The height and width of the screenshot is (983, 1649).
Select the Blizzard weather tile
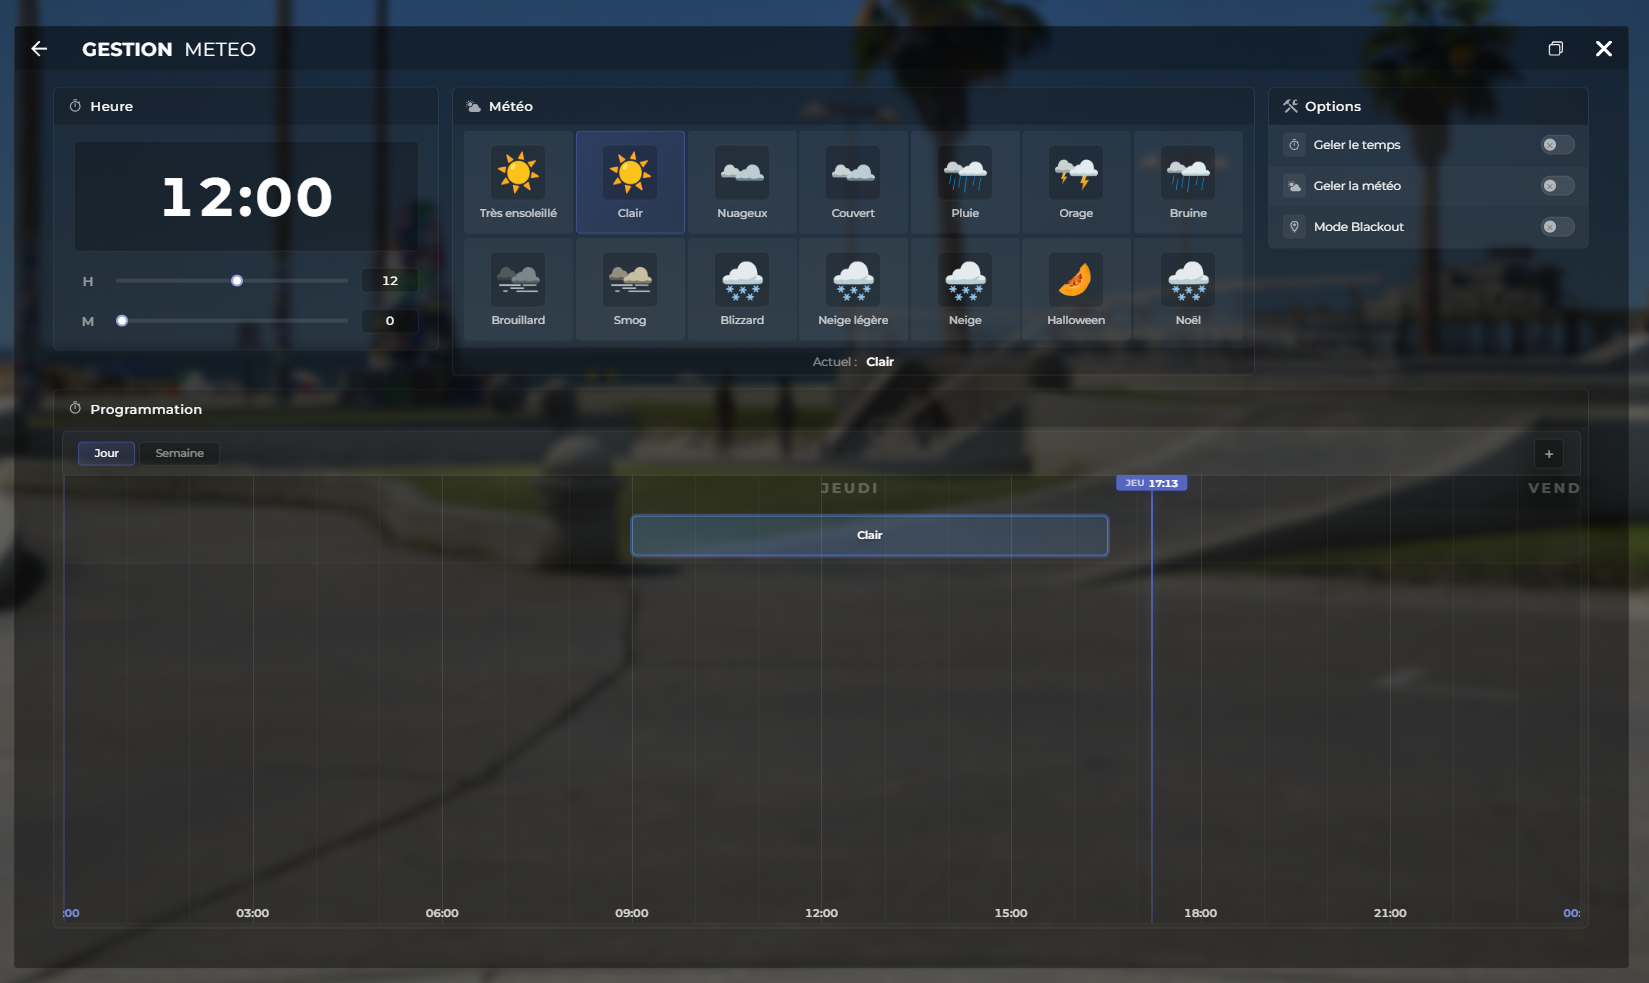(742, 290)
